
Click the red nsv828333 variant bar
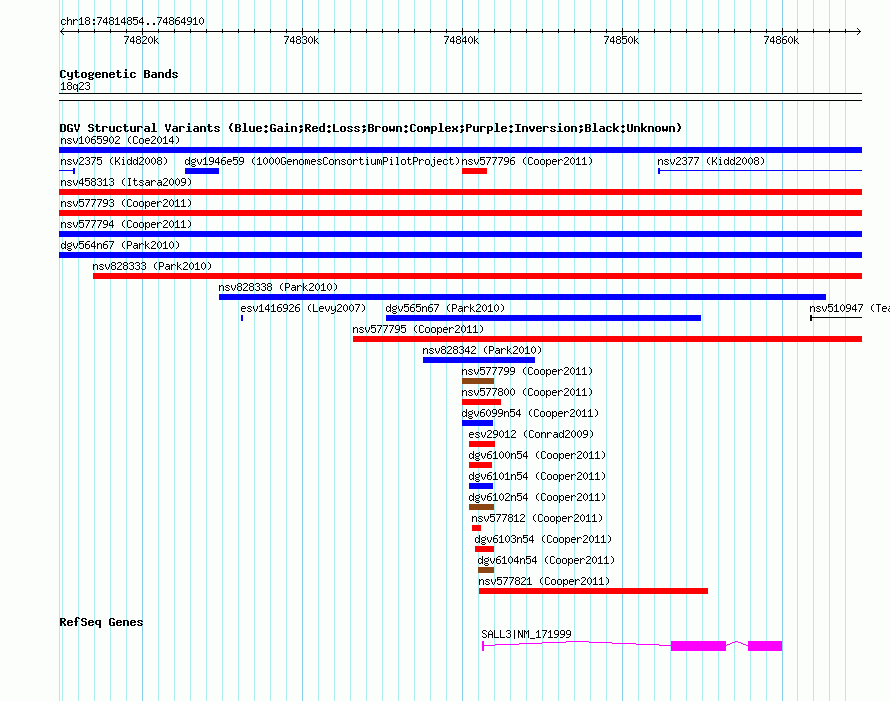tap(477, 276)
